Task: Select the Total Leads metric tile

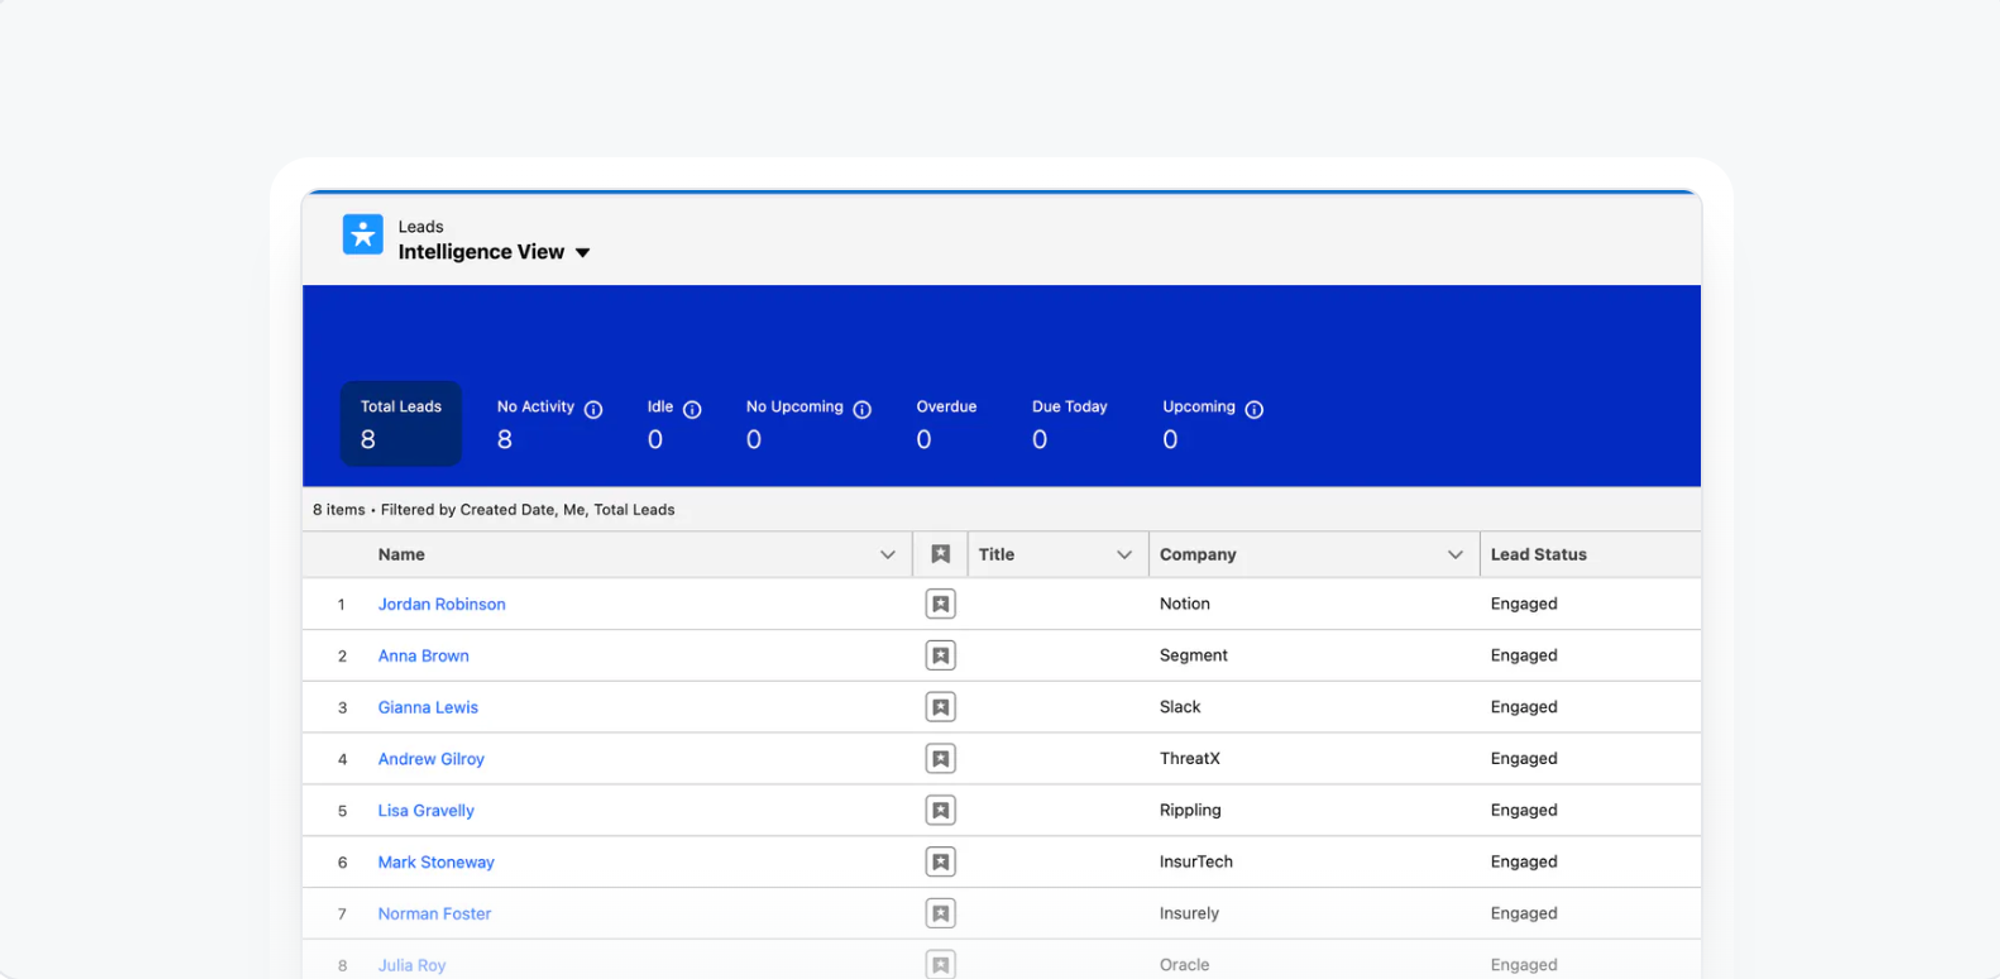Action: pos(401,424)
